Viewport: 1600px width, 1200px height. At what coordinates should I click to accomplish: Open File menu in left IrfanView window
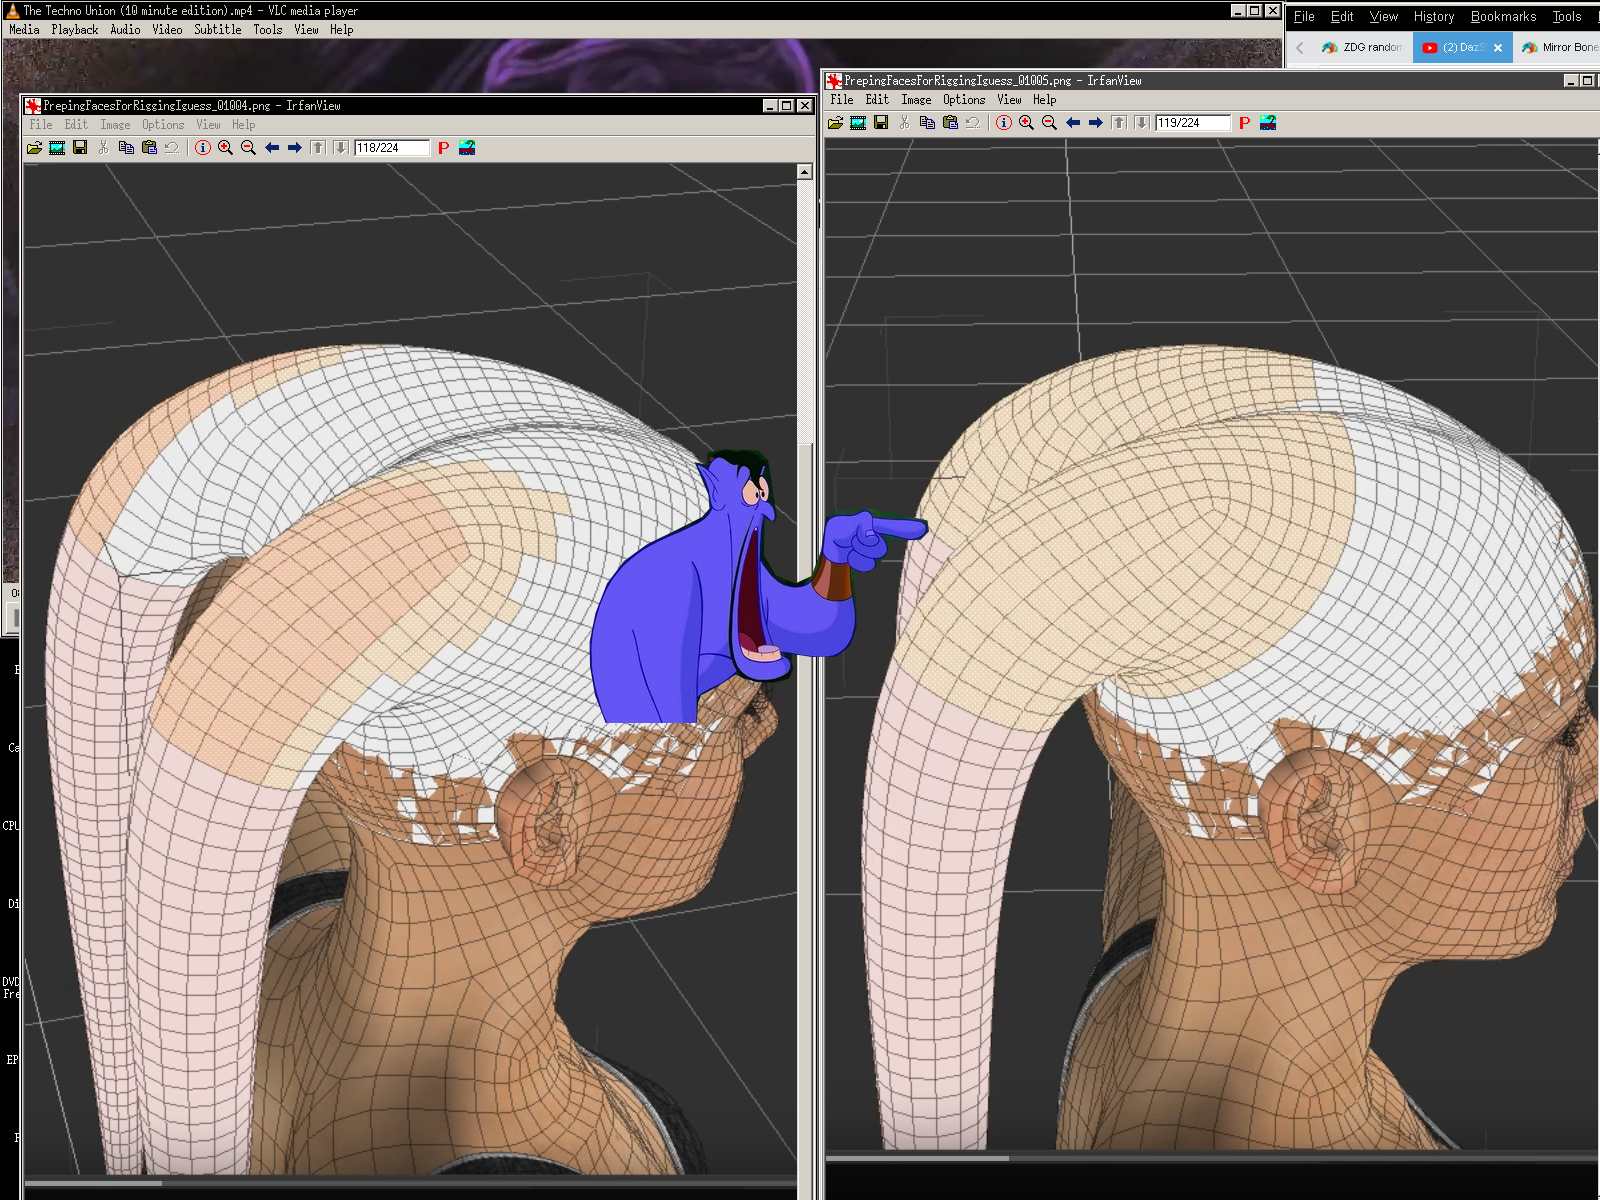point(41,125)
